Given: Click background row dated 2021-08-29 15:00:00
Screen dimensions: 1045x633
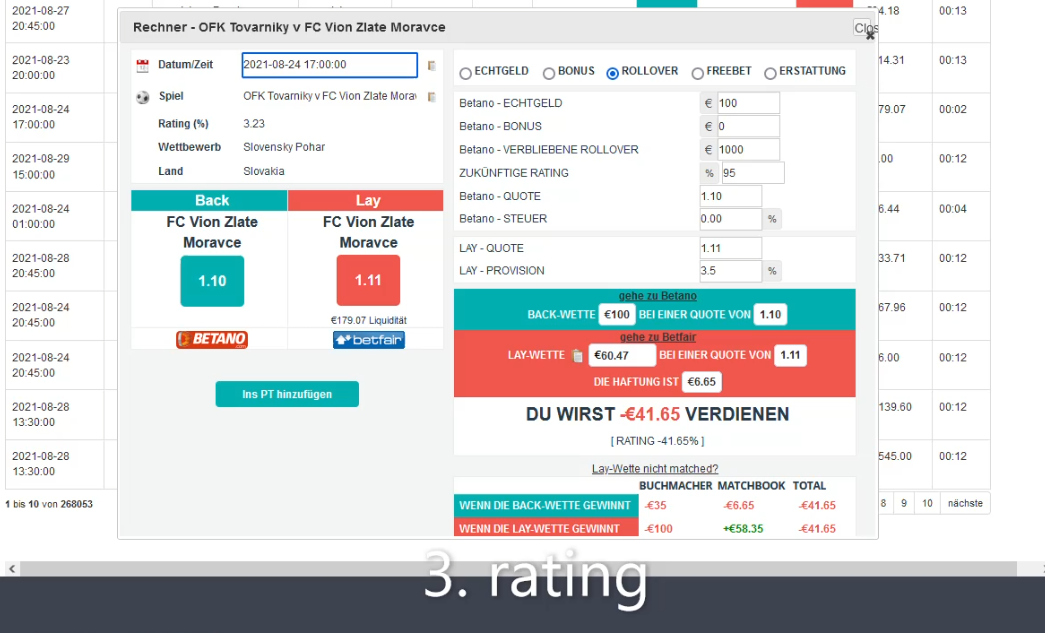Looking at the screenshot, I should [55, 167].
